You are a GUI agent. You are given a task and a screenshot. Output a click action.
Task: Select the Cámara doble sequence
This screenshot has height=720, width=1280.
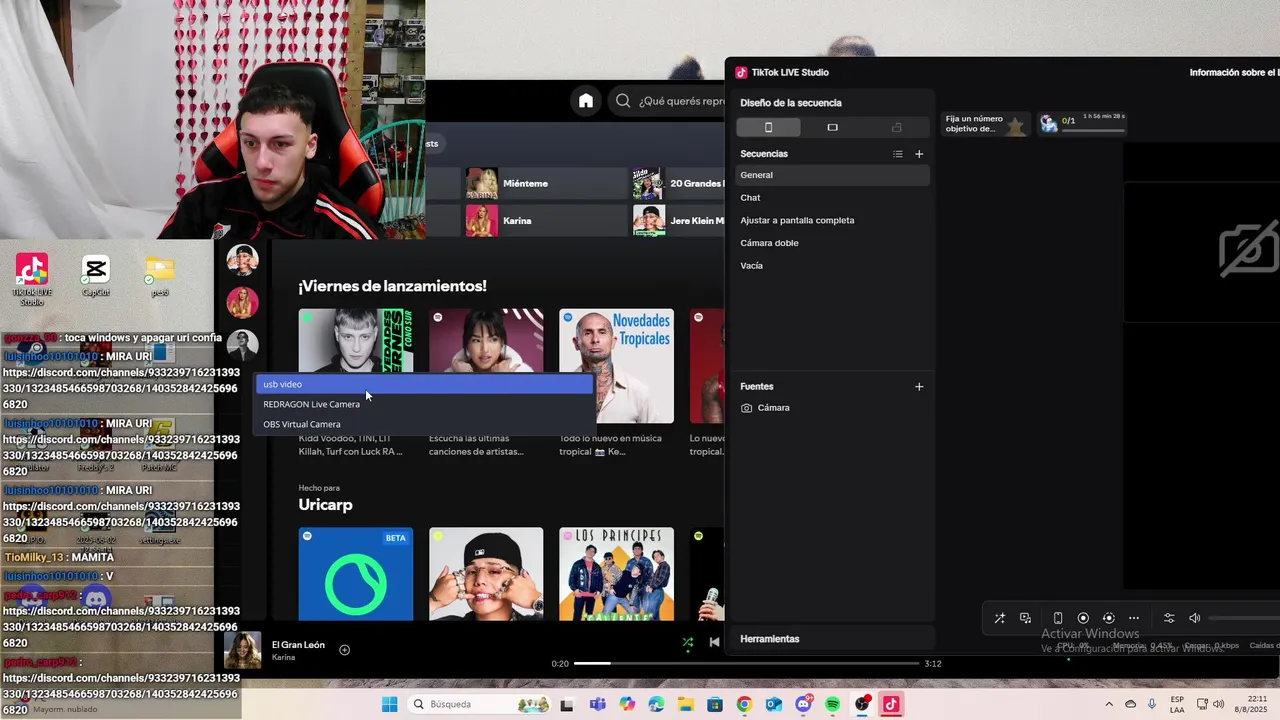pos(833,243)
